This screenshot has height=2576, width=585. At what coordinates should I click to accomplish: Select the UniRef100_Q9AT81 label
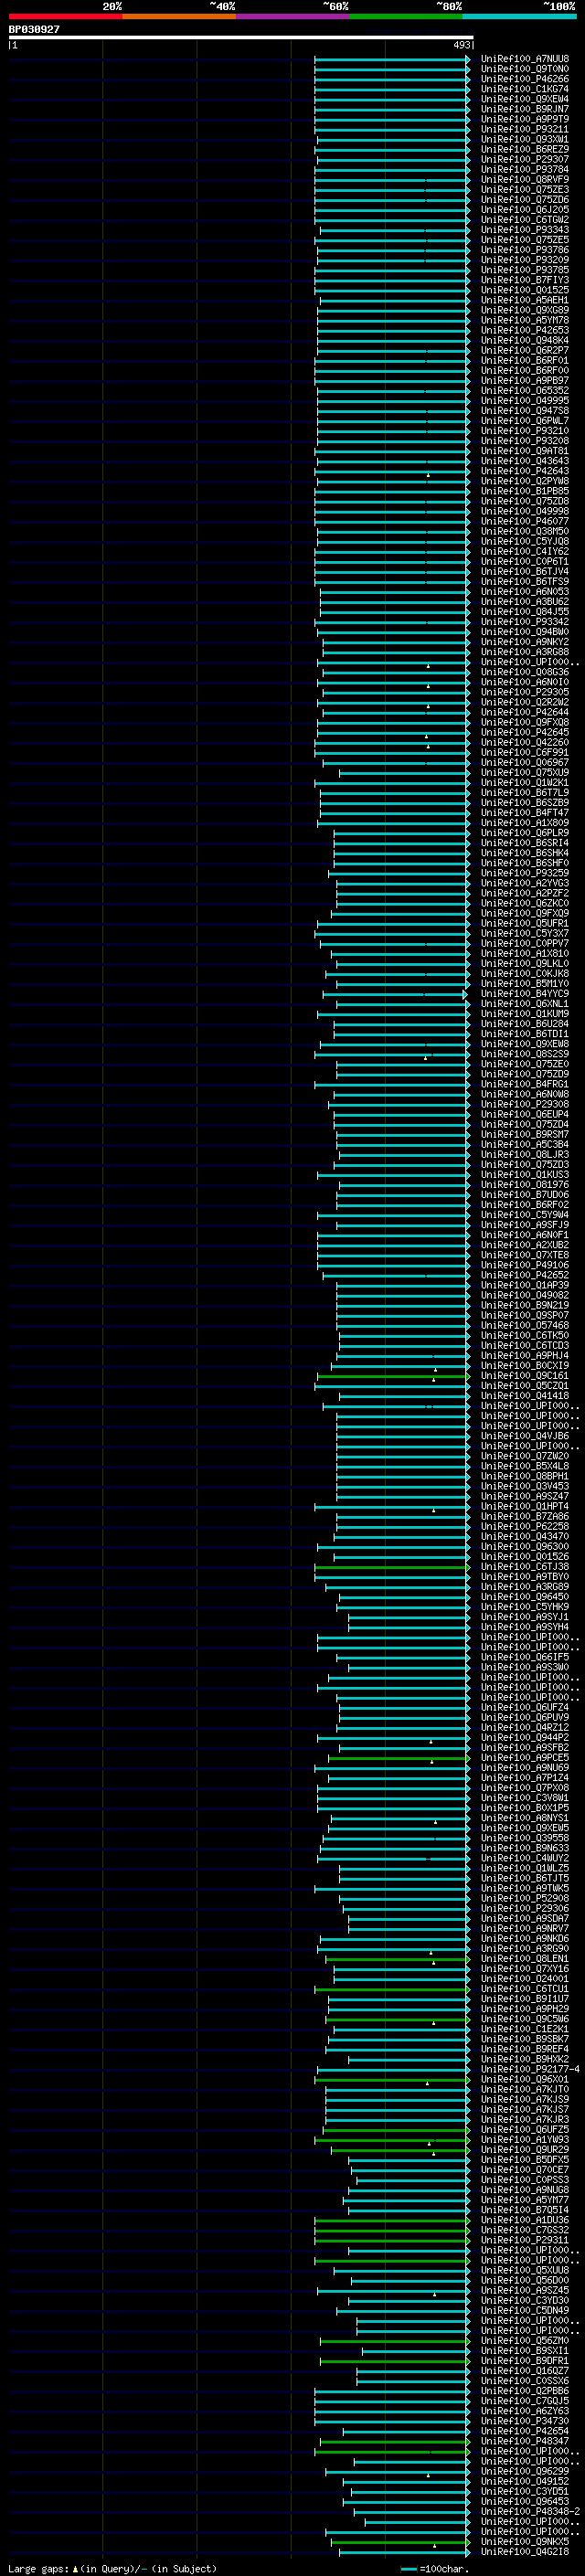tap(525, 451)
